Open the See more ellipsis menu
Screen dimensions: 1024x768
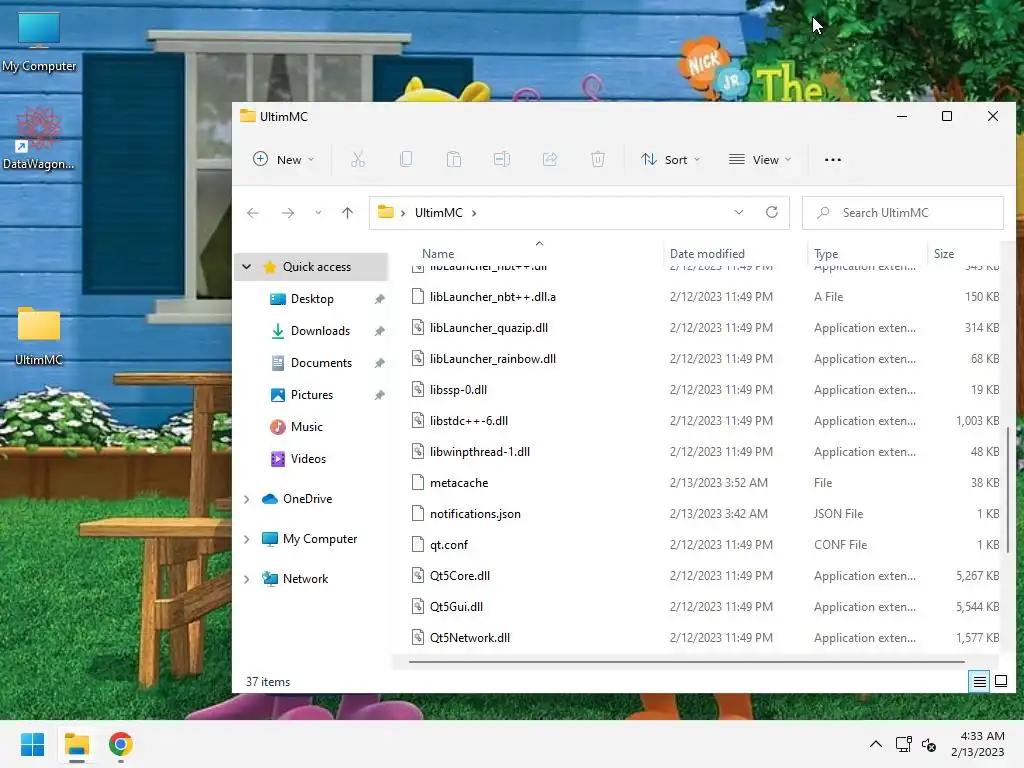coord(833,160)
